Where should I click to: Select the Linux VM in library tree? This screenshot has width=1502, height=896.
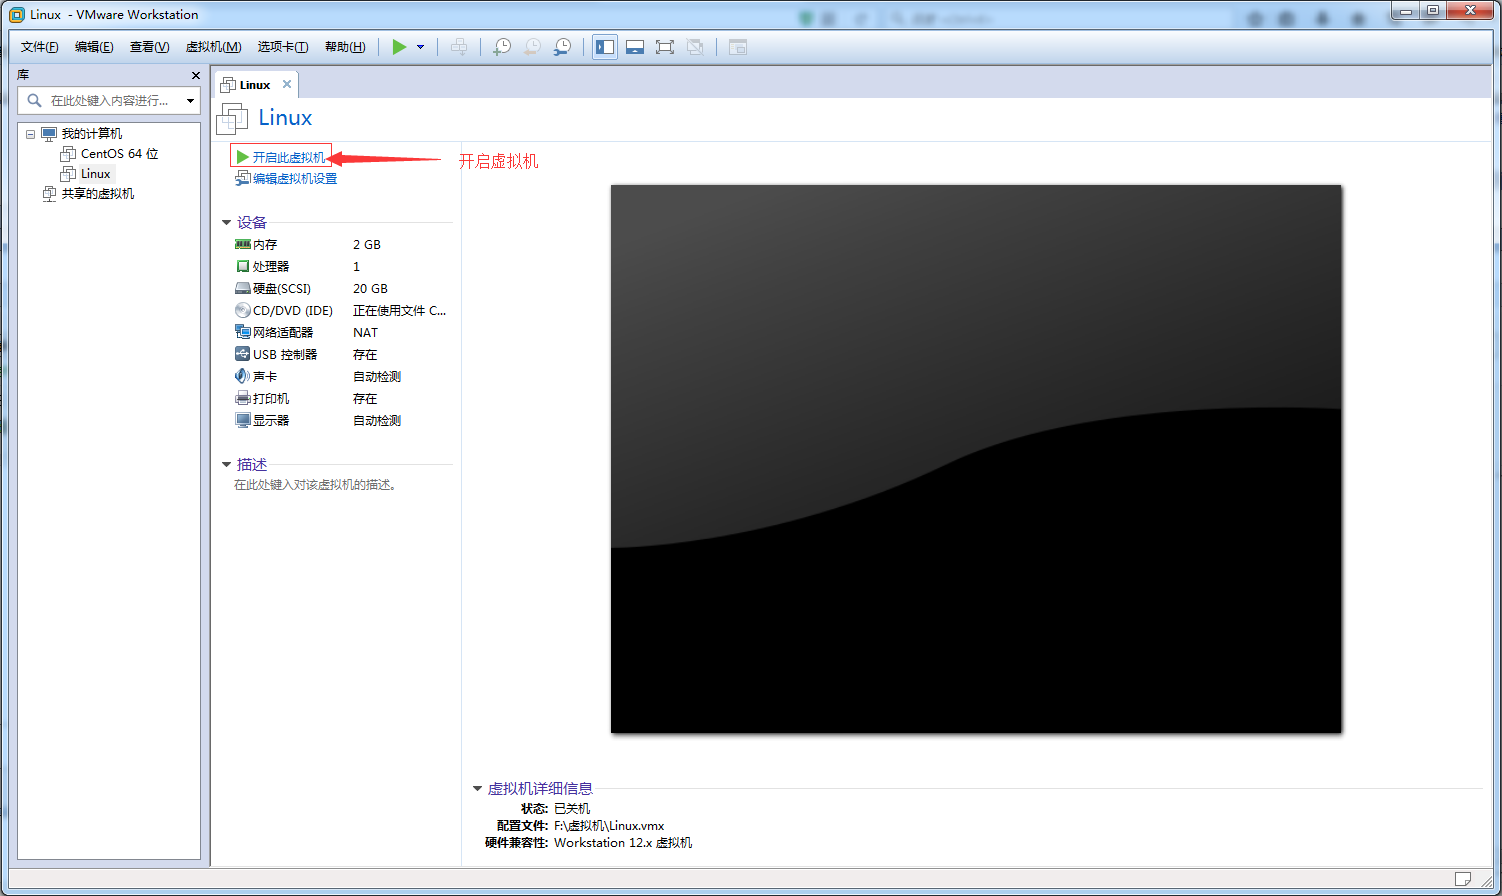click(95, 174)
